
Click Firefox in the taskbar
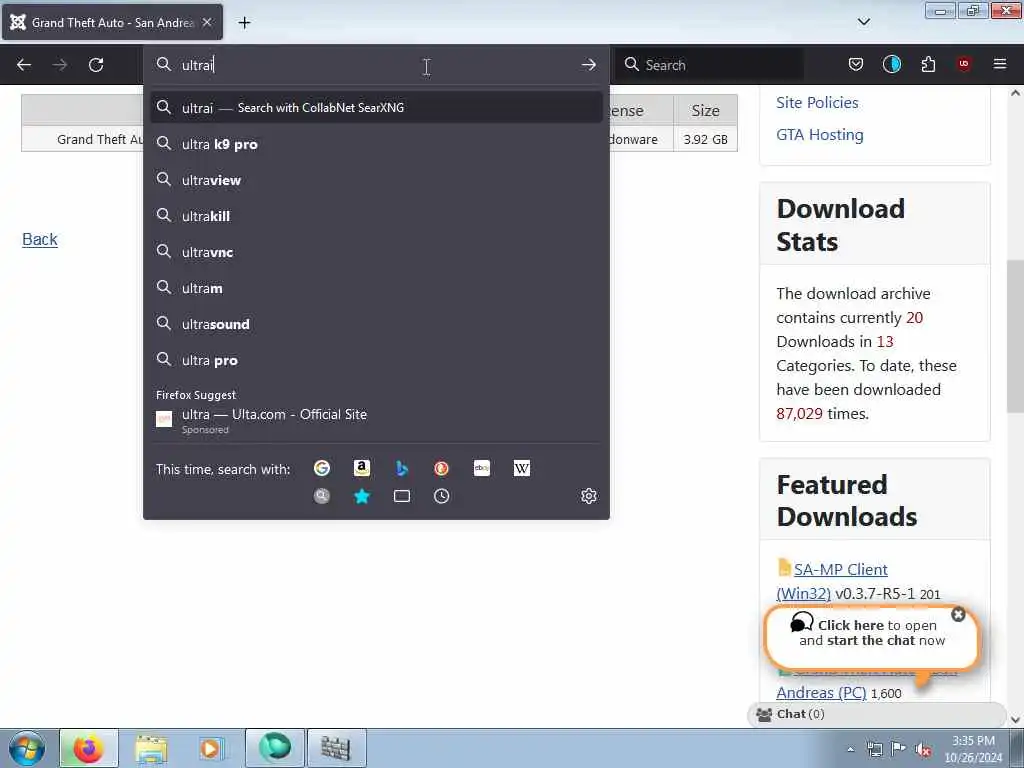[x=89, y=748]
